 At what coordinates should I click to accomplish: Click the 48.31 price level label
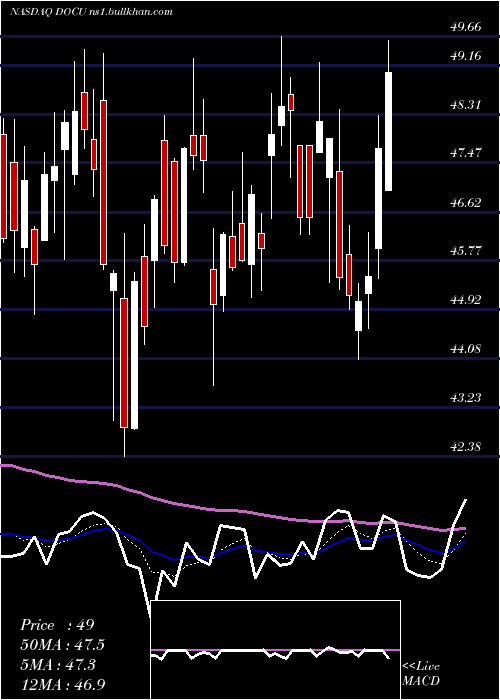click(x=466, y=105)
